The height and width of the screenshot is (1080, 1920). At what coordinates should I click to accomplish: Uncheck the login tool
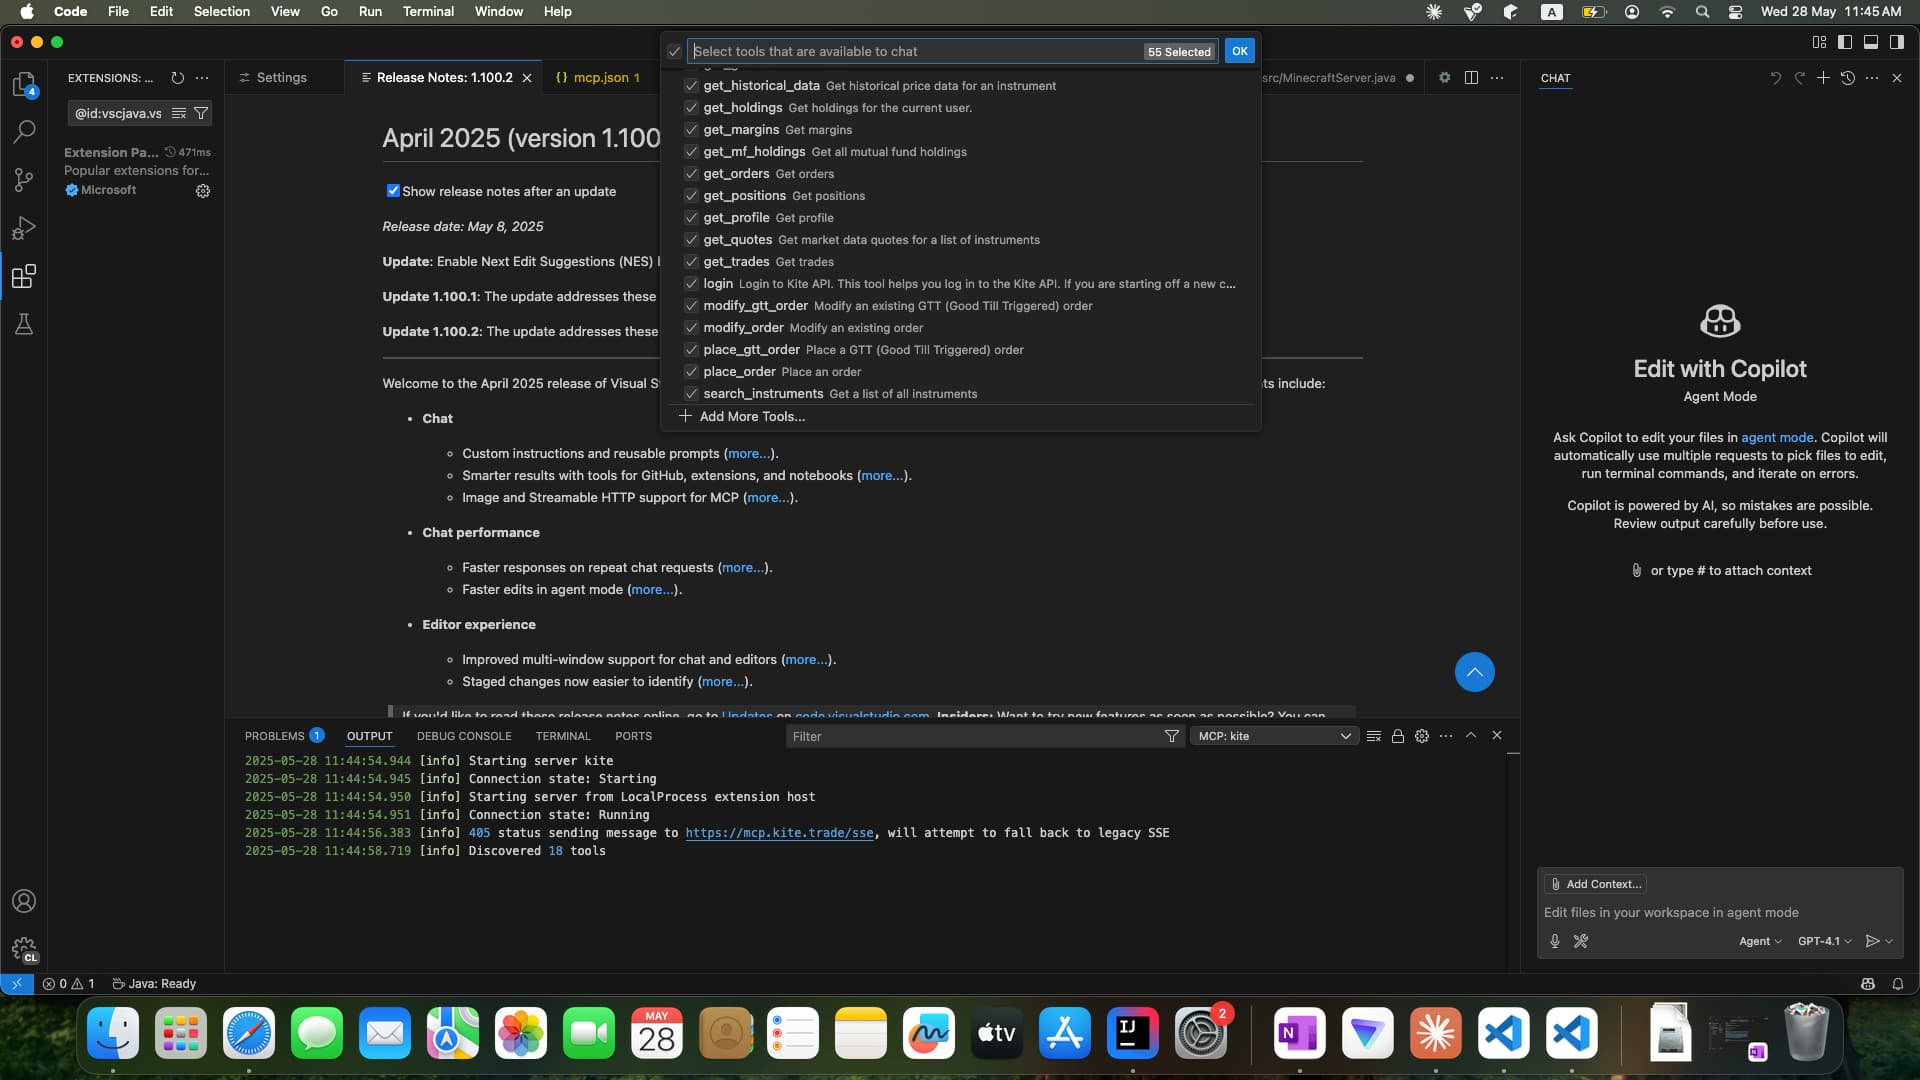691,284
